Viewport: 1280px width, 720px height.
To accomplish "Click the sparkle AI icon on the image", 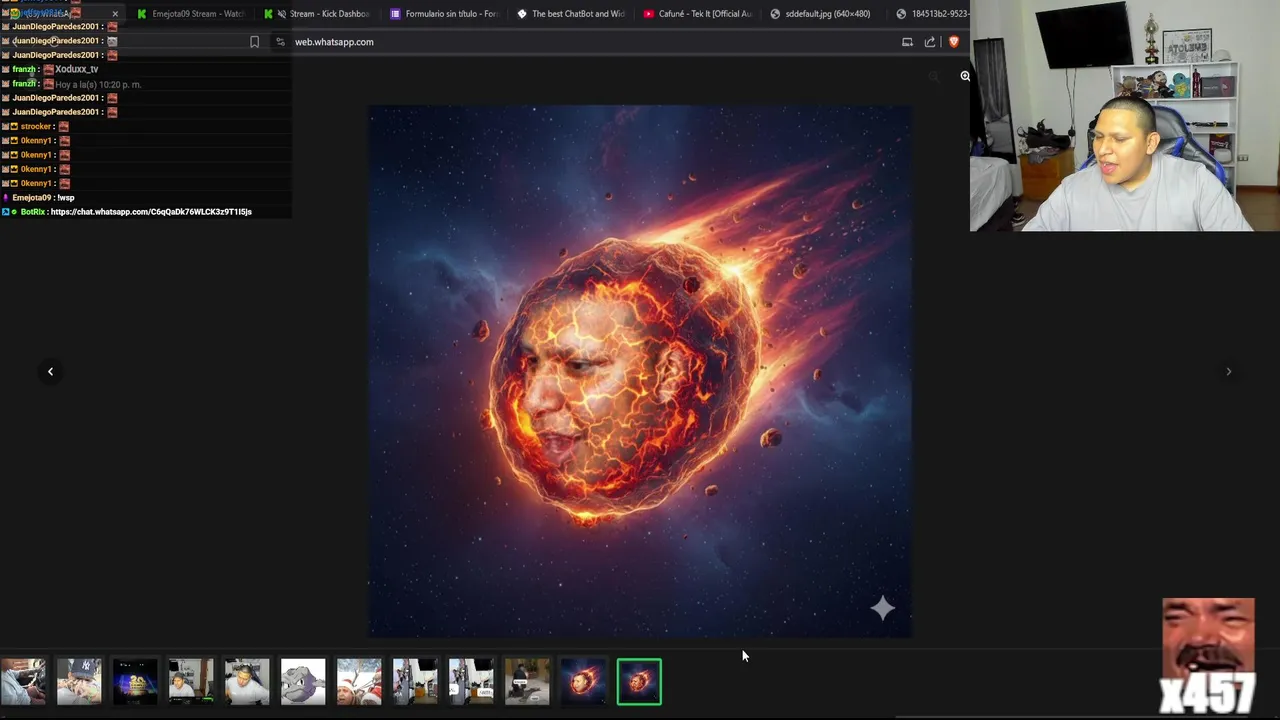I will [x=882, y=607].
